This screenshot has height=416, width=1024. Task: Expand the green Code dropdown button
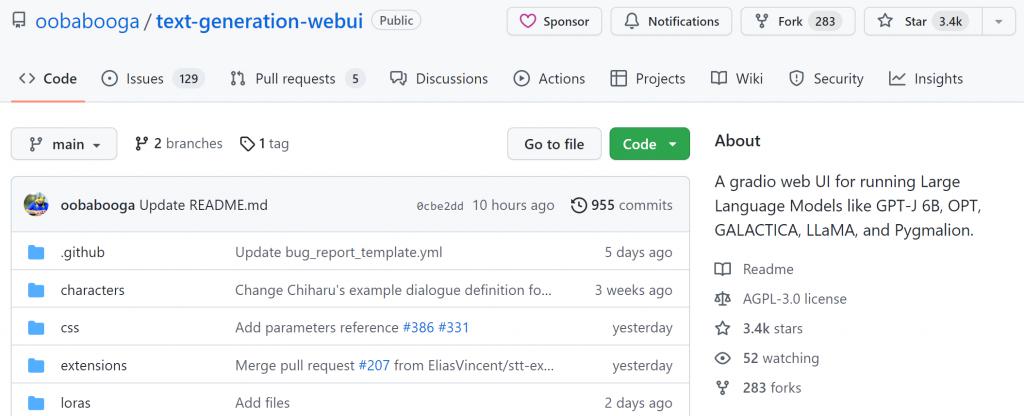click(x=649, y=144)
